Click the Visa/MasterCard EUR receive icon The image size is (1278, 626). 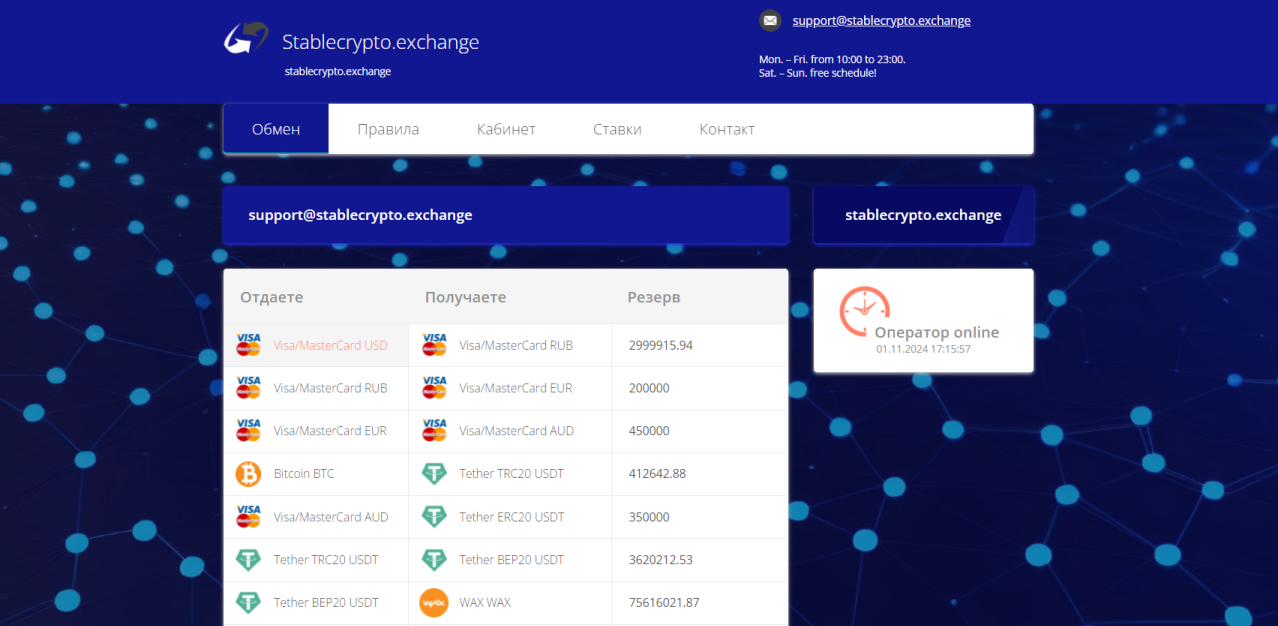[x=433, y=387]
